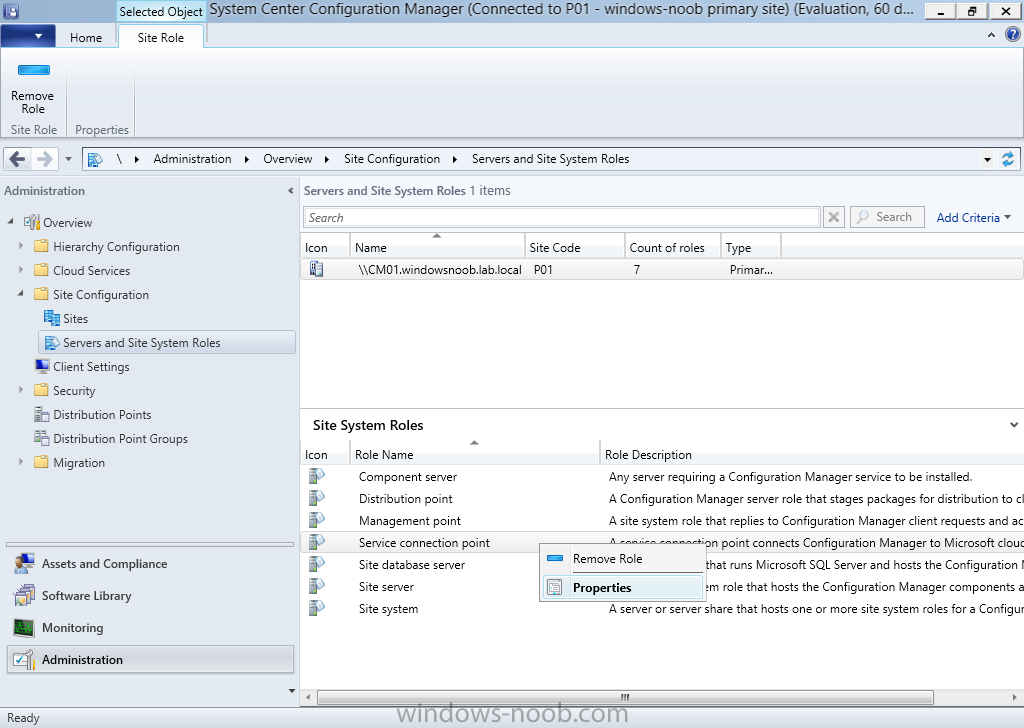Collapse the Site System Roles details pane
Viewport: 1024px width, 728px height.
click(x=1014, y=424)
